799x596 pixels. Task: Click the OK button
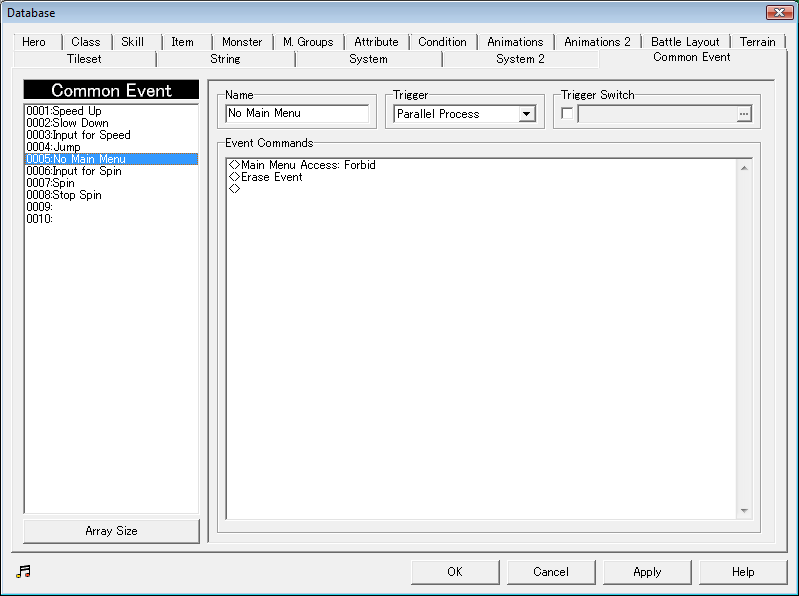tap(455, 572)
